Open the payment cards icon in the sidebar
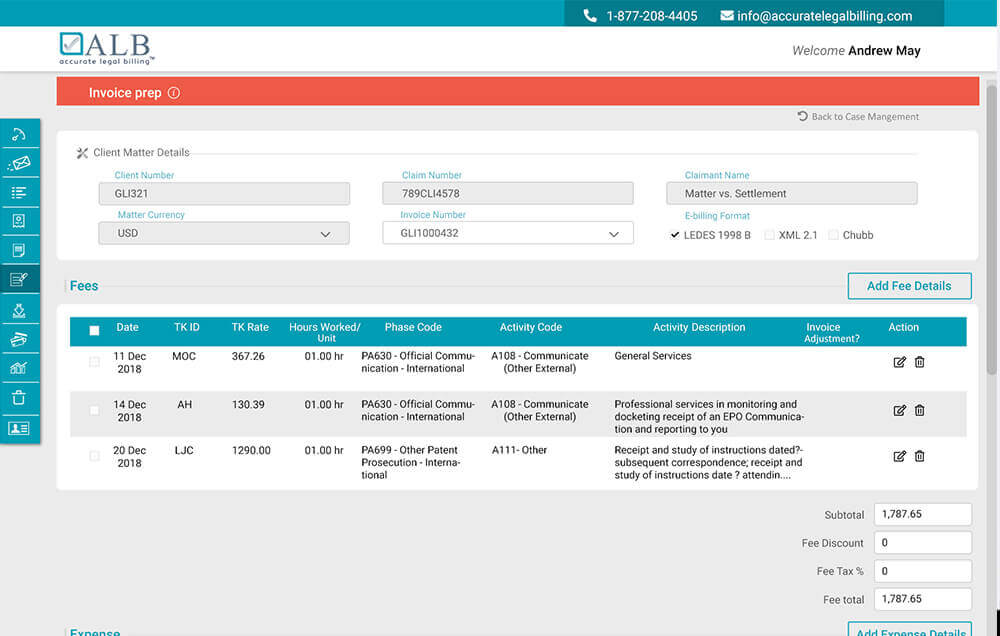1000x636 pixels. (x=20, y=337)
